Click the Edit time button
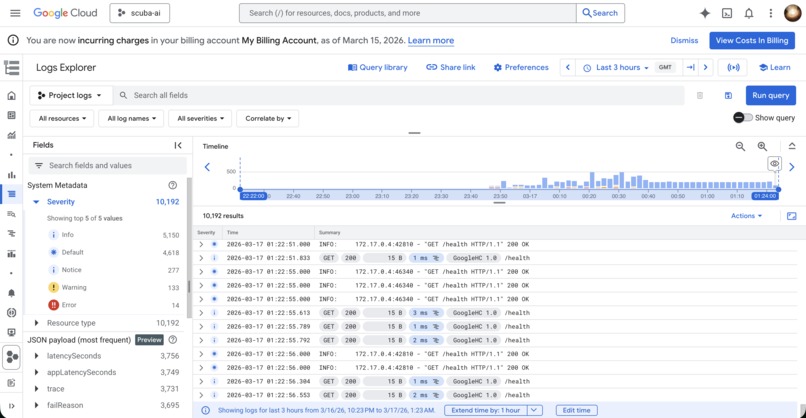This screenshot has width=806, height=418. click(576, 410)
